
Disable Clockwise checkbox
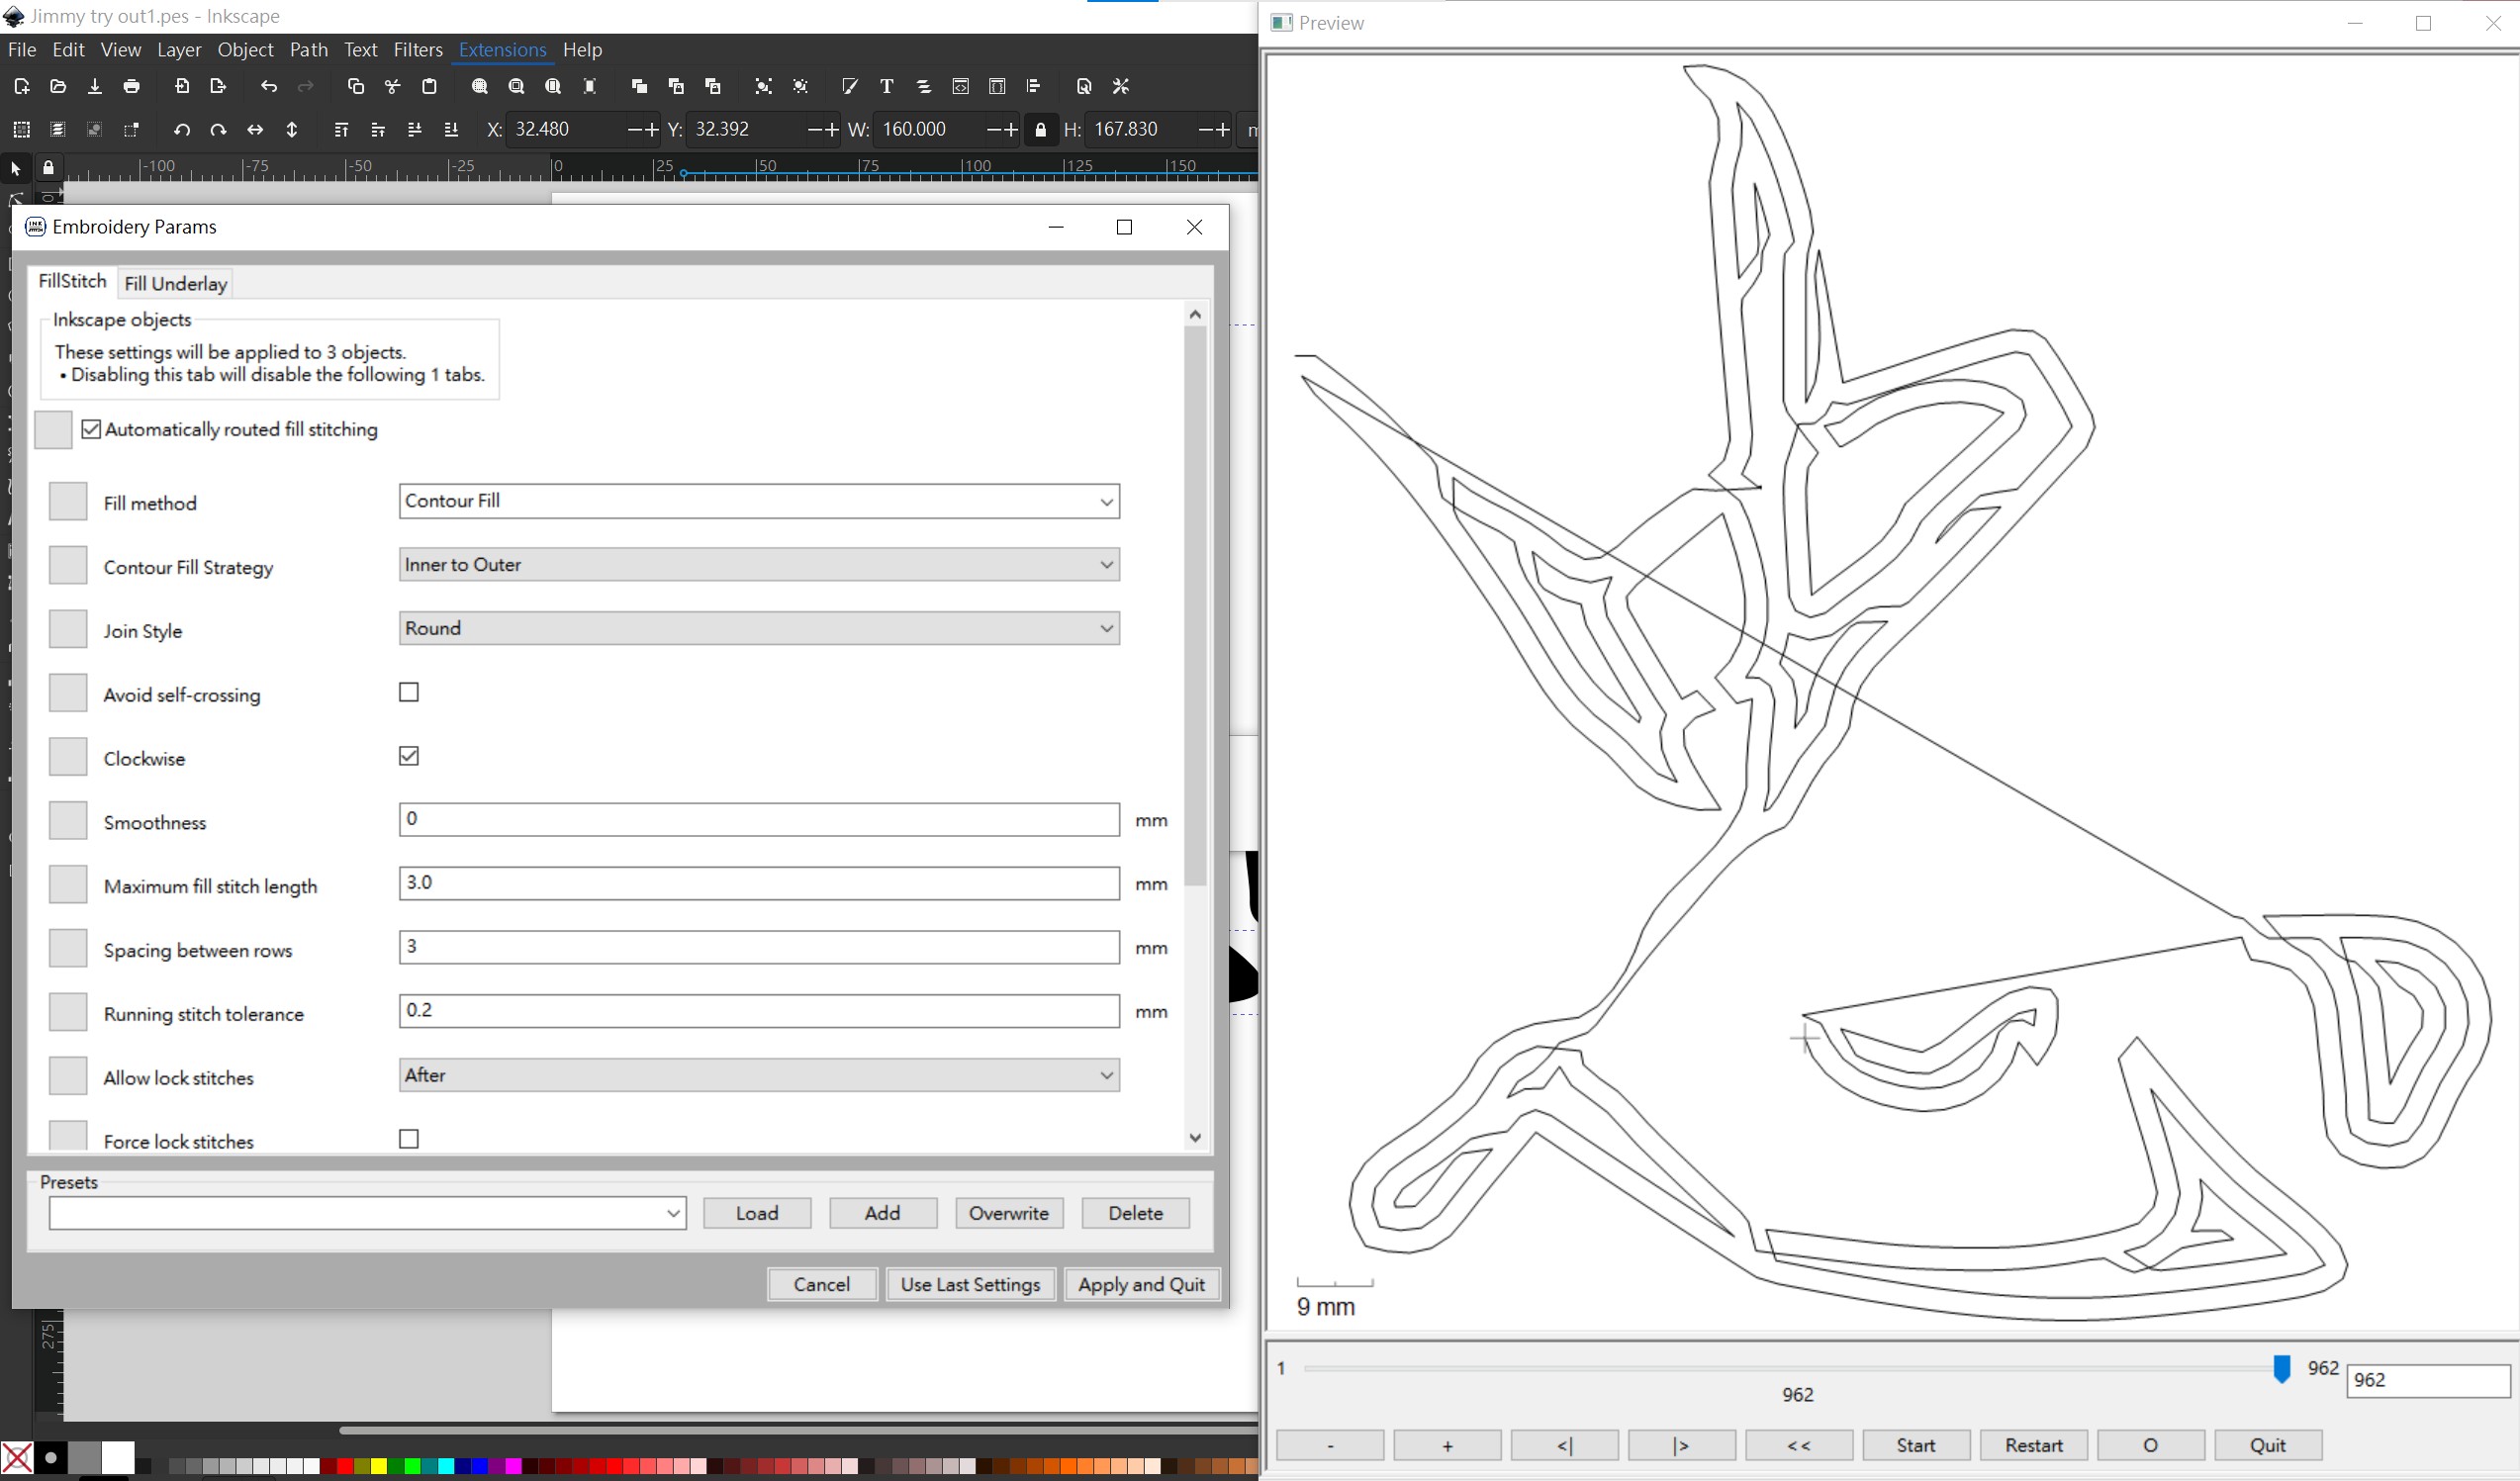pos(409,757)
